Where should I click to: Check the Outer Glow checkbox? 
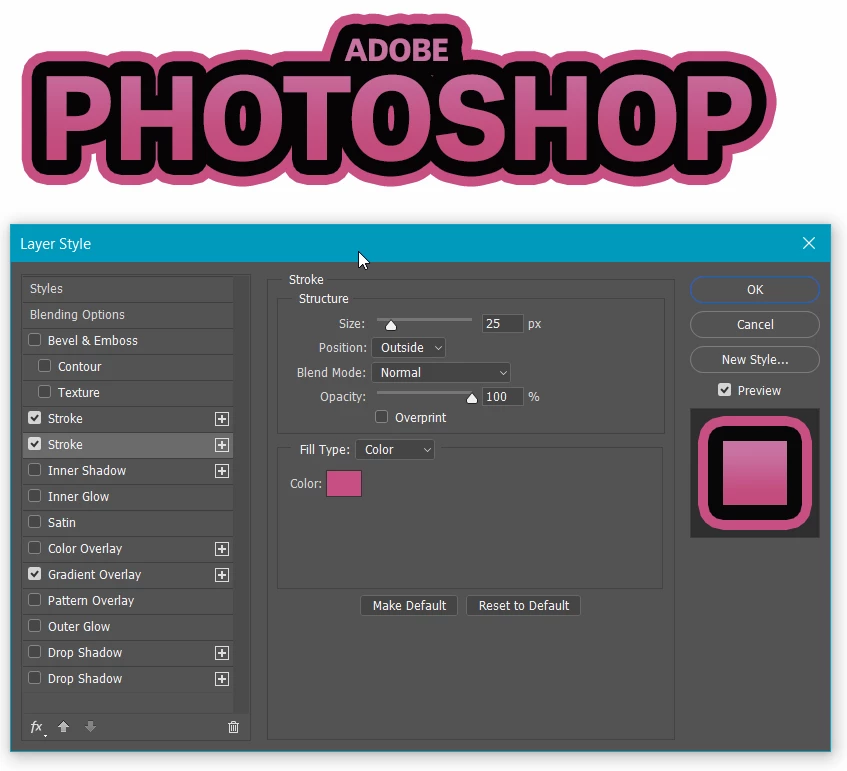(35, 626)
